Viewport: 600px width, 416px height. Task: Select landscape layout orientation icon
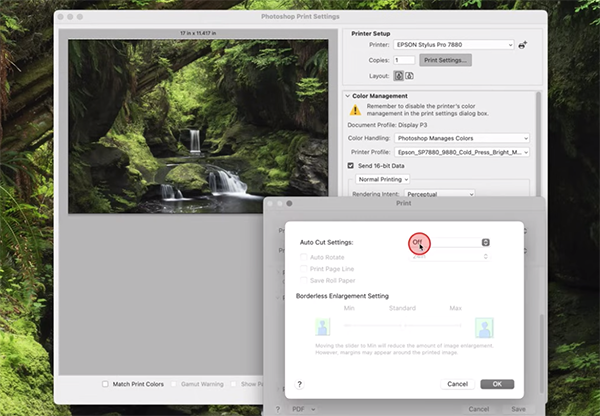click(x=409, y=76)
